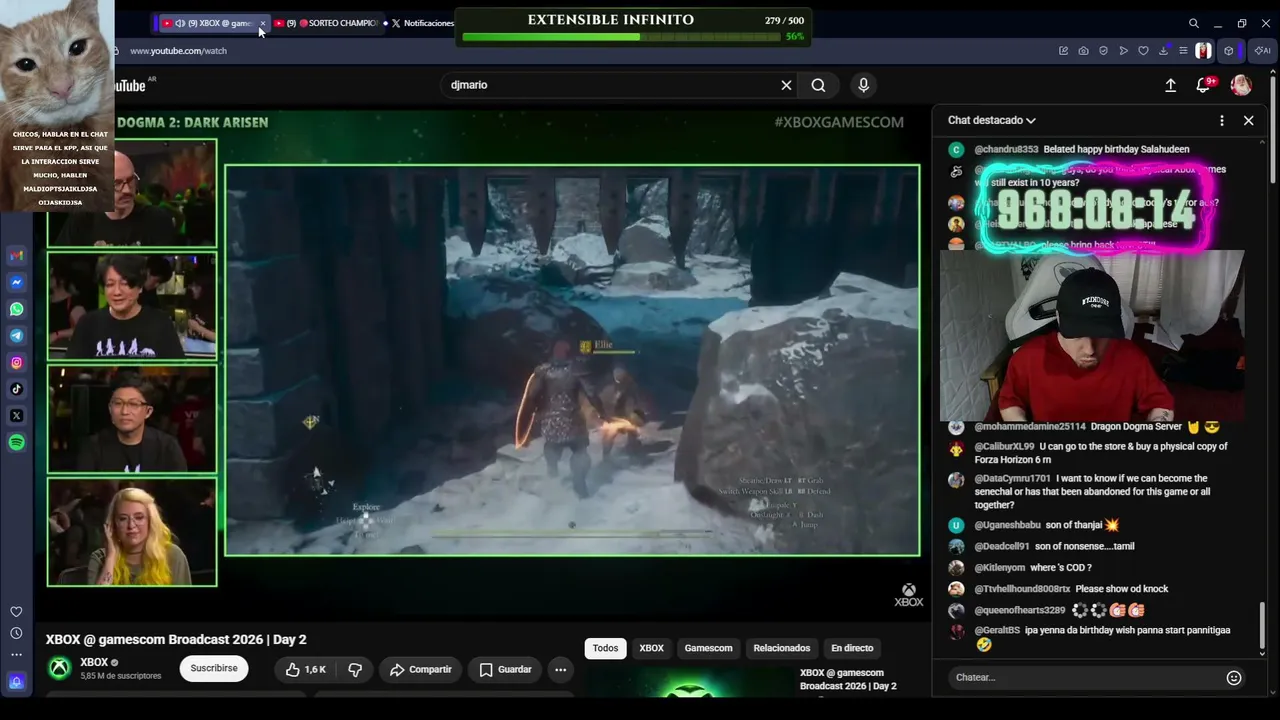
Task: Like the video with 1,6 K likes
Action: 306,669
